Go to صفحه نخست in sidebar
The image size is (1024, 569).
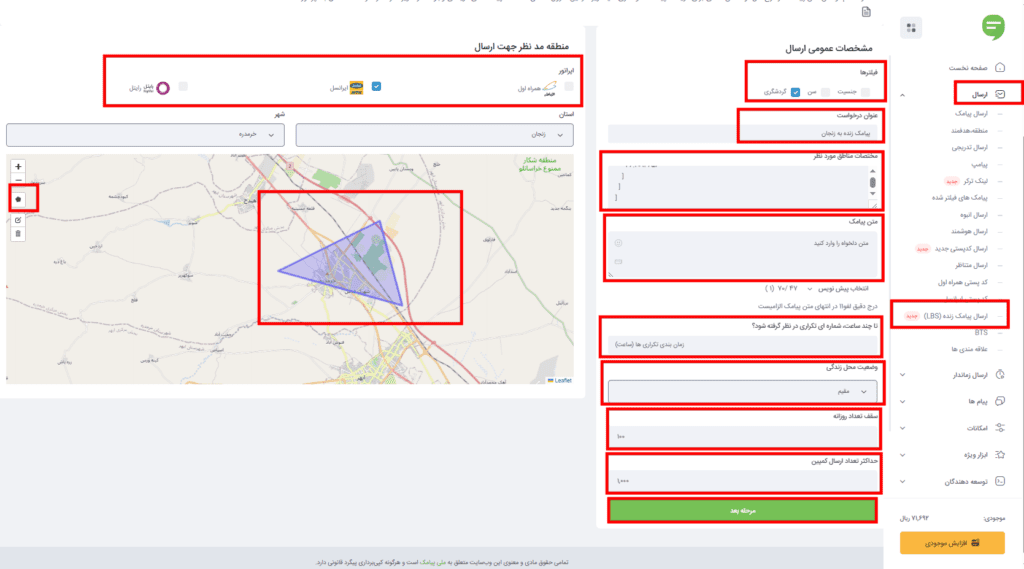[968, 68]
